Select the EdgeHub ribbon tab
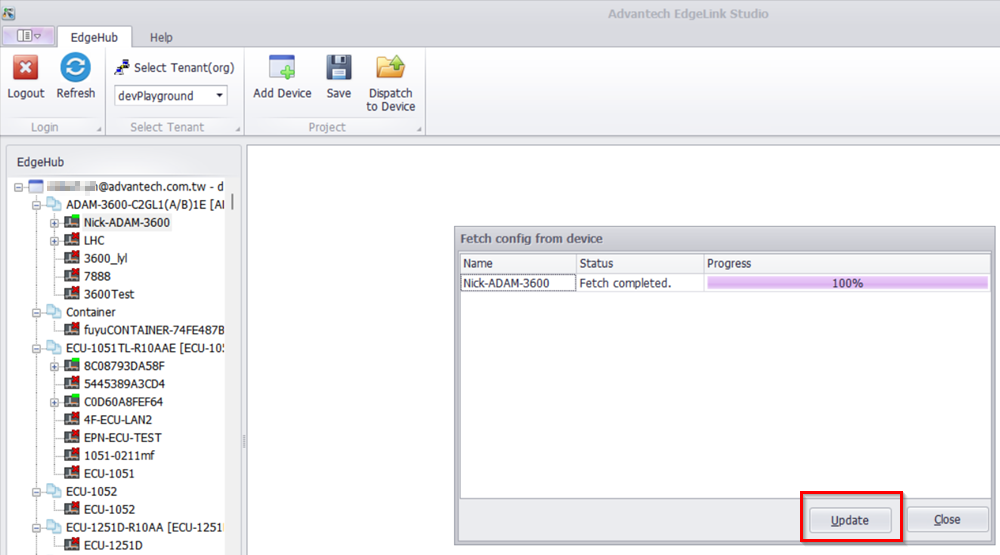Image resolution: width=1000 pixels, height=555 pixels. (94, 37)
